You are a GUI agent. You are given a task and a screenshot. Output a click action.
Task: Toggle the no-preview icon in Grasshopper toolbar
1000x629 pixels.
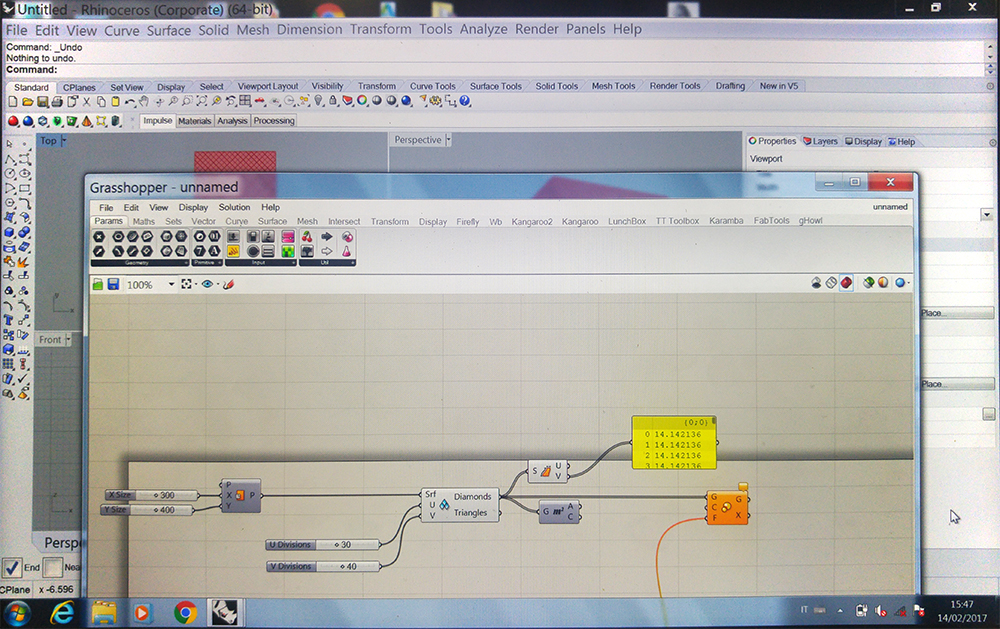[x=816, y=283]
